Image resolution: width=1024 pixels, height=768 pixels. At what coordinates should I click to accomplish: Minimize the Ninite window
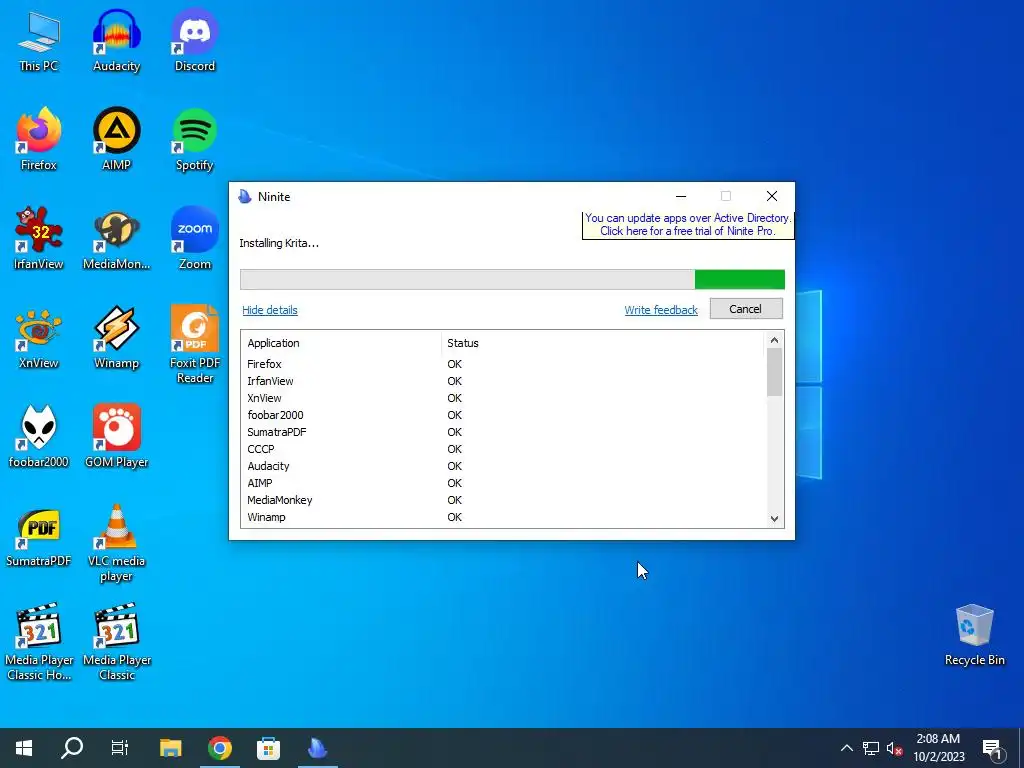(680, 196)
